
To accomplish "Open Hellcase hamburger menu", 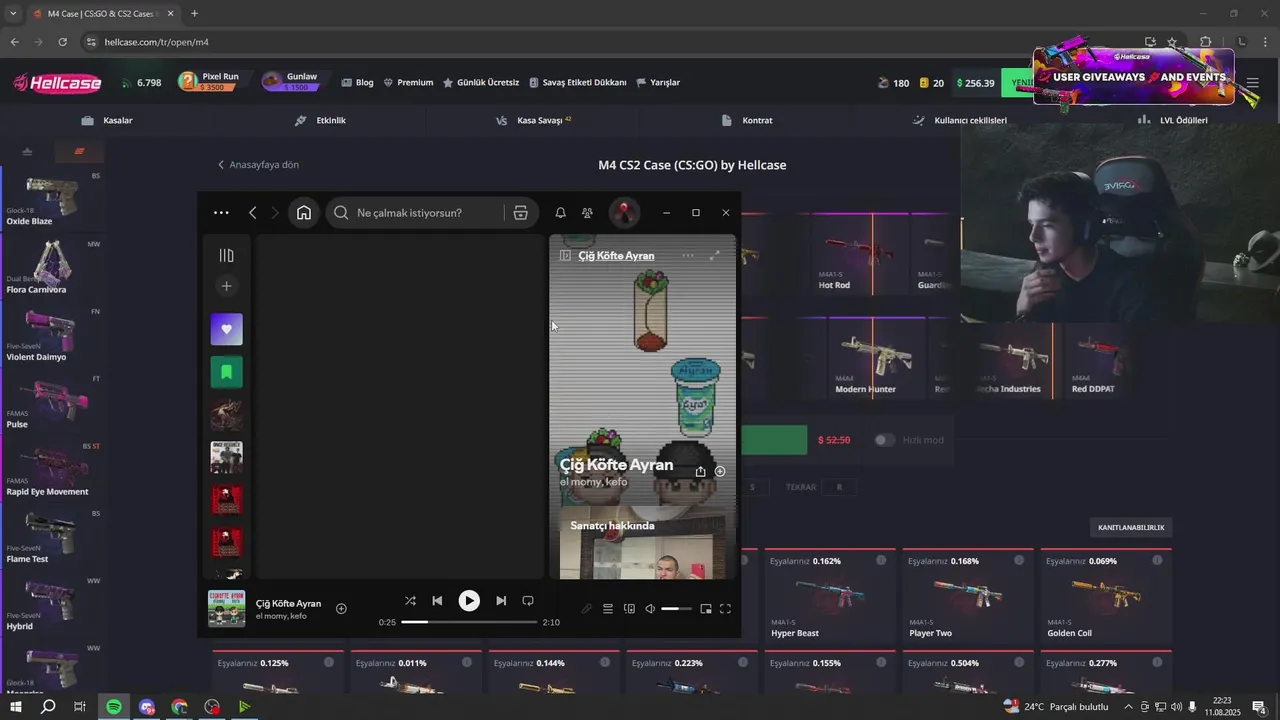I will point(1253,83).
